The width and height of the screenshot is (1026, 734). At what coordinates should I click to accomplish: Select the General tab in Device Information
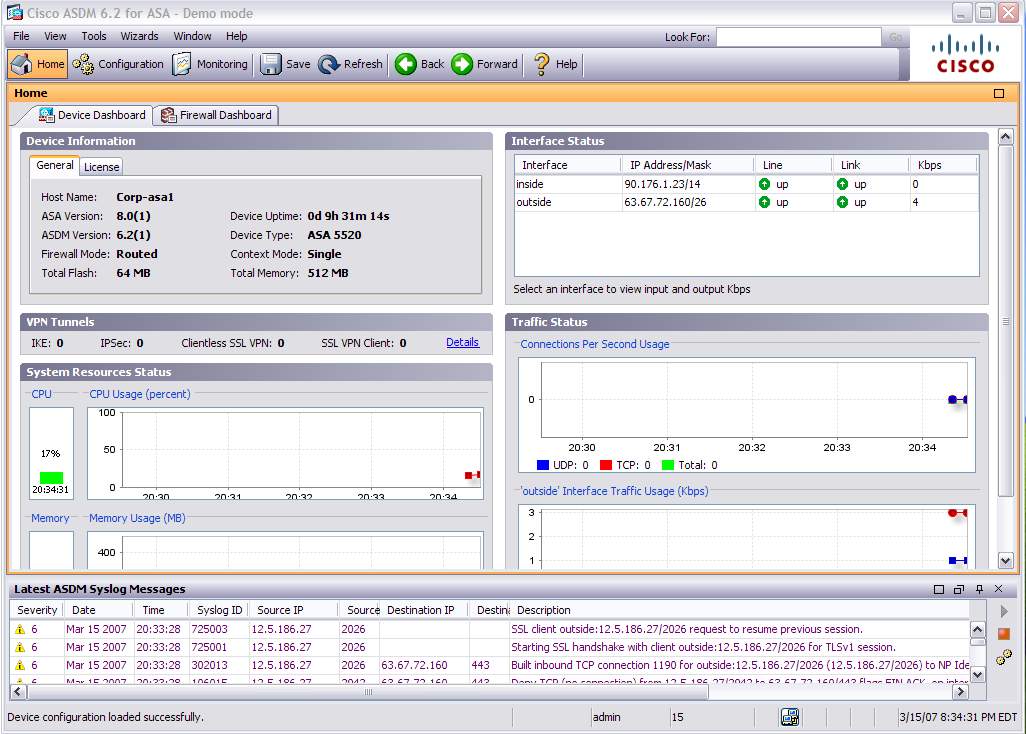click(x=55, y=166)
